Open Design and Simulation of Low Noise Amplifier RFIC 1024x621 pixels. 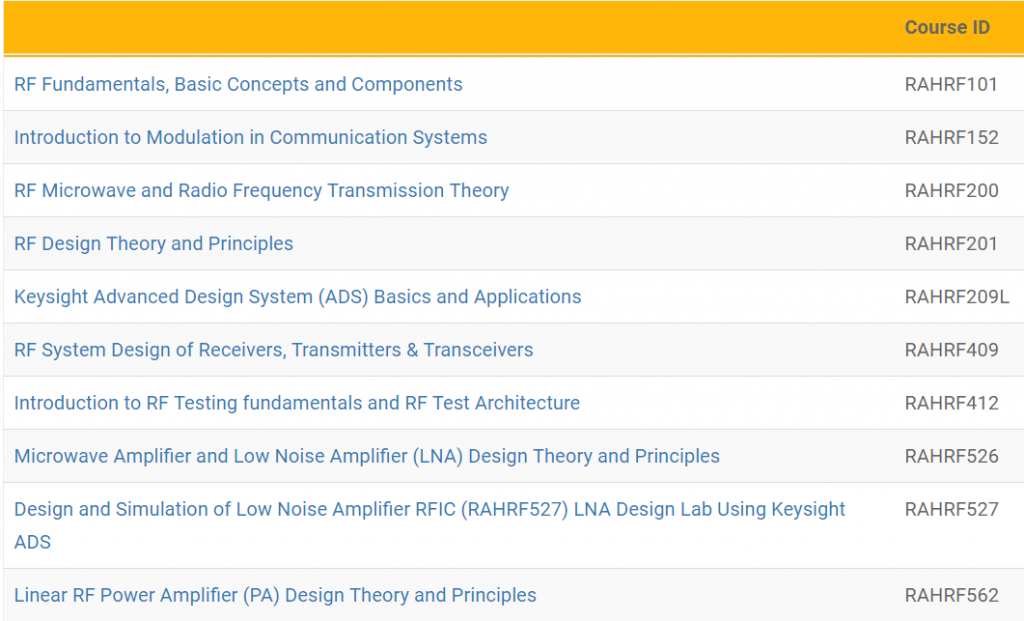click(x=429, y=510)
